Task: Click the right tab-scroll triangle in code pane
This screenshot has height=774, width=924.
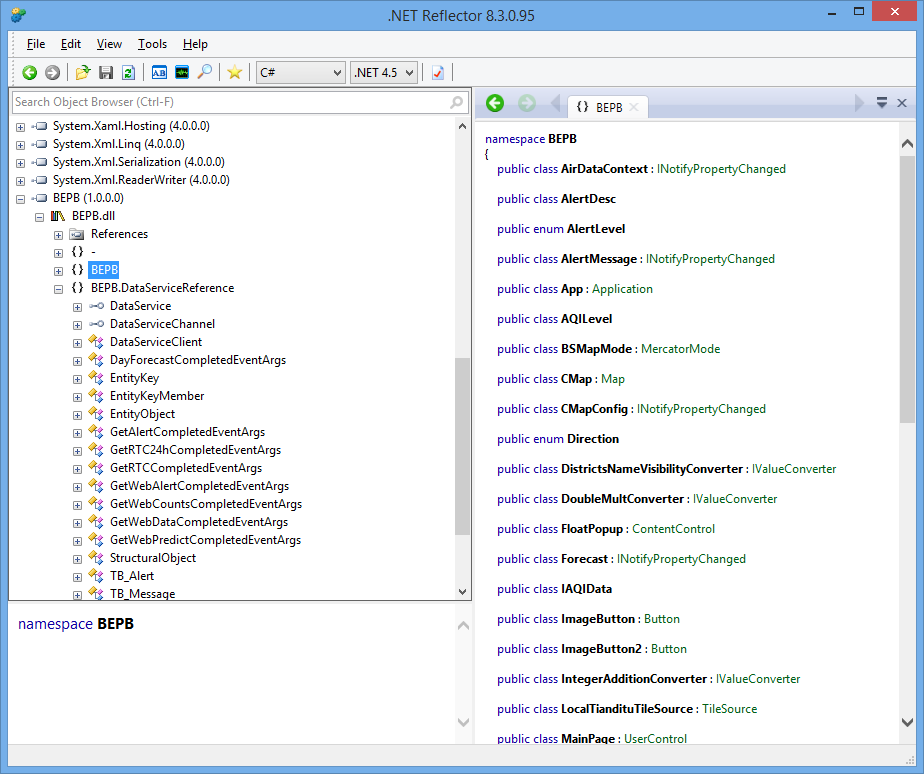Action: [859, 103]
